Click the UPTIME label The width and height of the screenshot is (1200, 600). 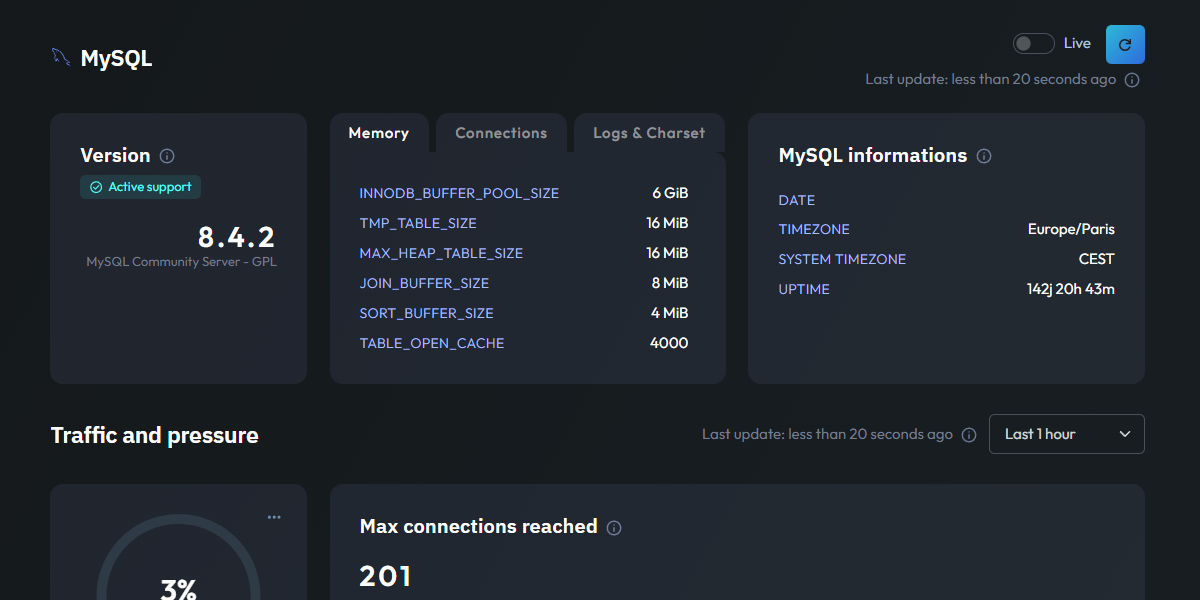click(804, 289)
